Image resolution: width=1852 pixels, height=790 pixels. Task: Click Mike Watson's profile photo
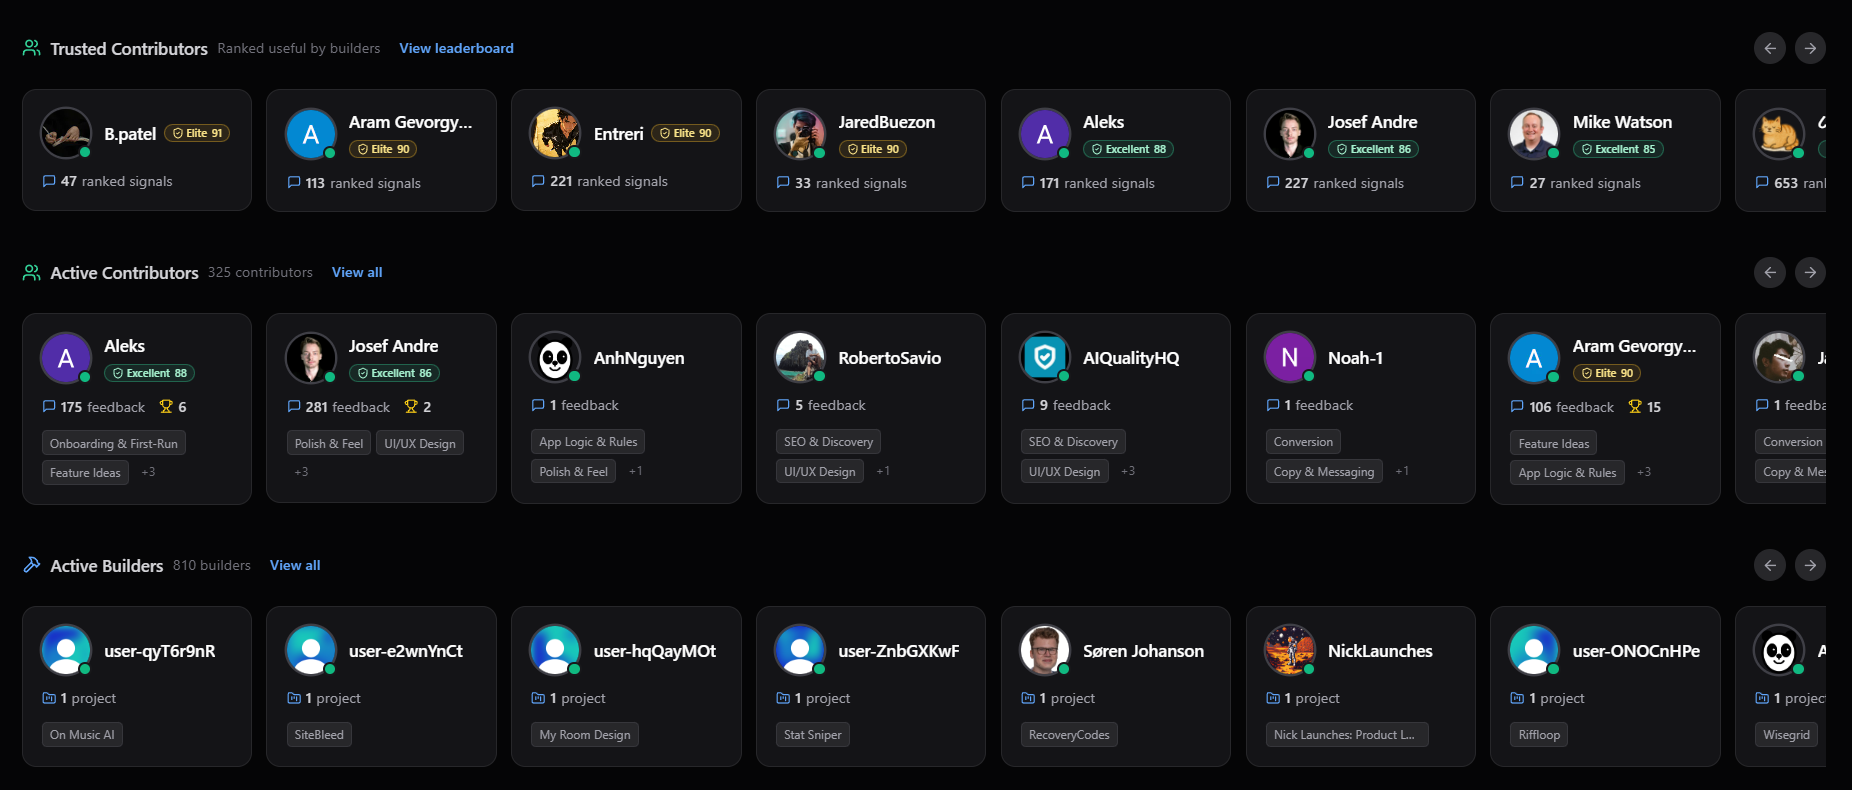[x=1534, y=133]
